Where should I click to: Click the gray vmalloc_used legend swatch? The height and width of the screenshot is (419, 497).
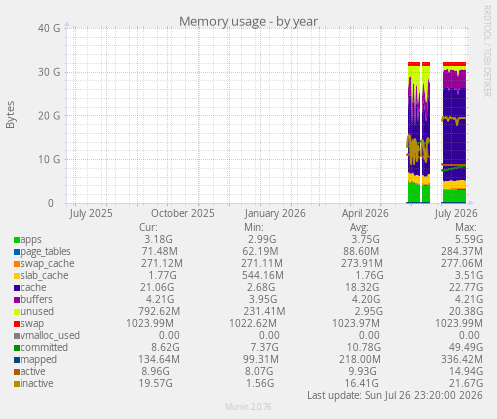[x=17, y=336]
